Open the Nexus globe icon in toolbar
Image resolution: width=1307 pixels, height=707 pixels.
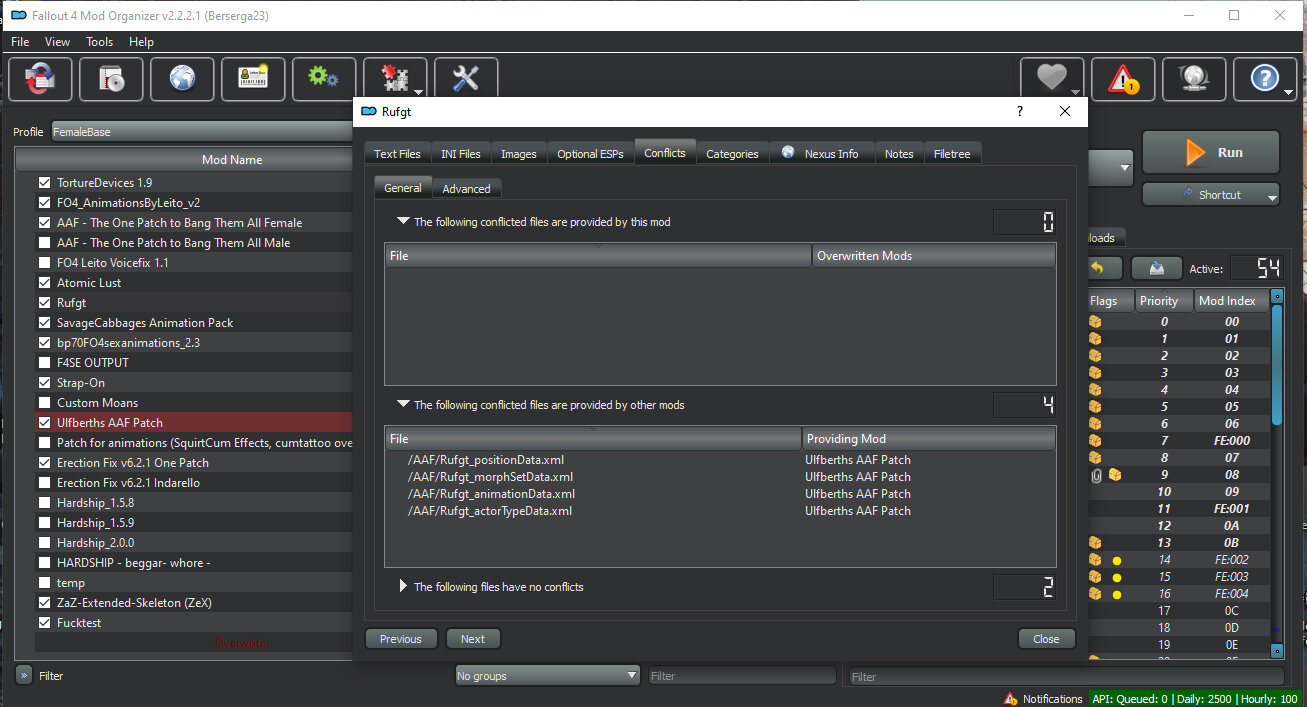(x=182, y=79)
